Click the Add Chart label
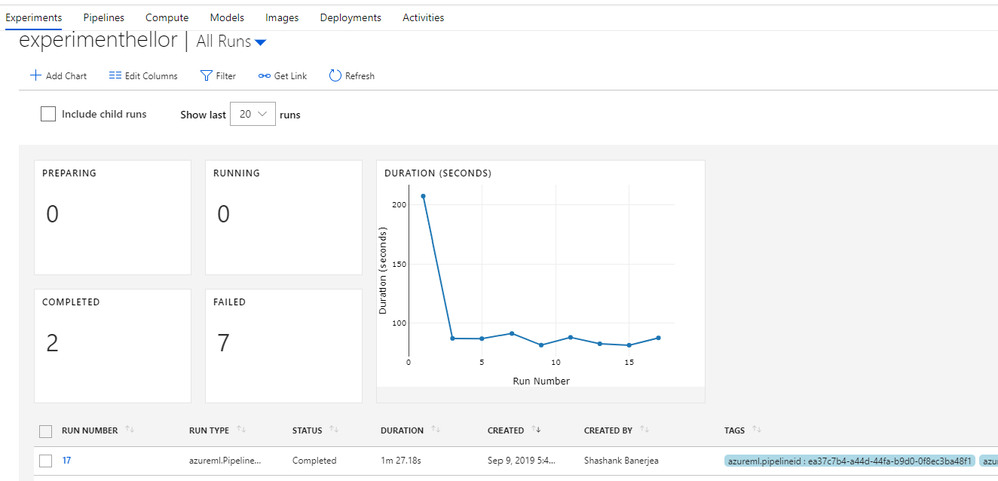 [x=66, y=76]
